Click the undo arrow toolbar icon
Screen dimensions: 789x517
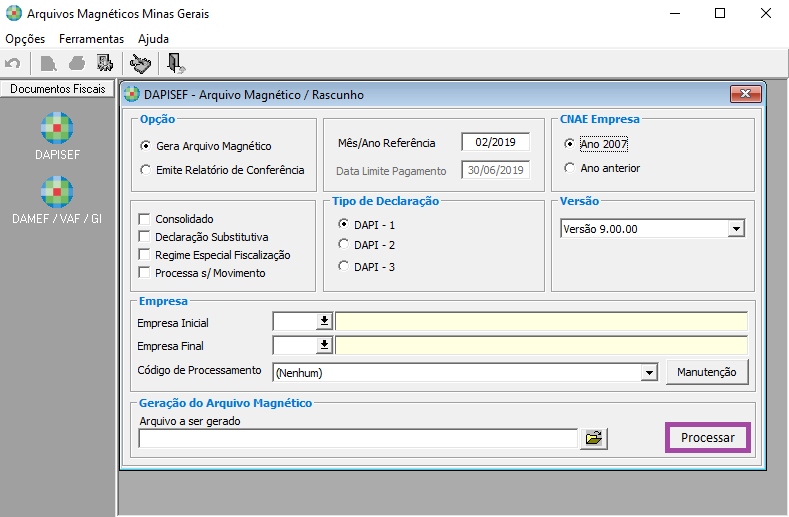pyautogui.click(x=13, y=64)
